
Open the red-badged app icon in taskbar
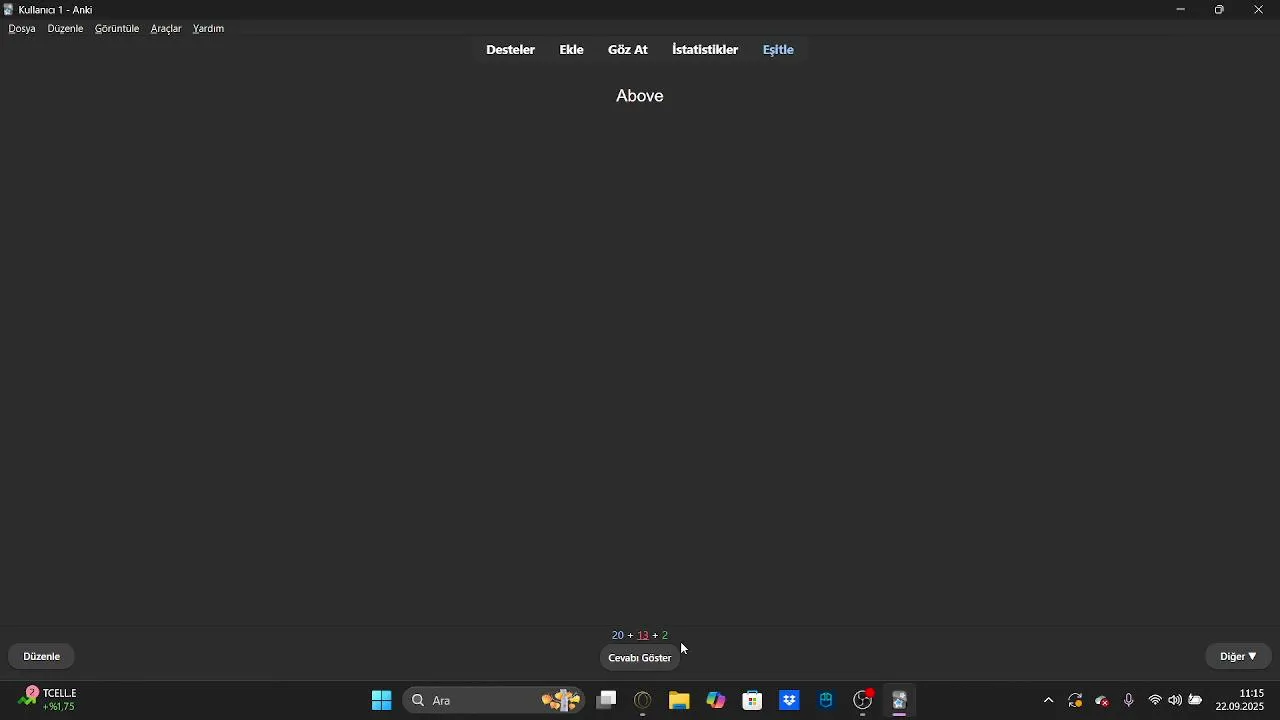pyautogui.click(x=865, y=701)
